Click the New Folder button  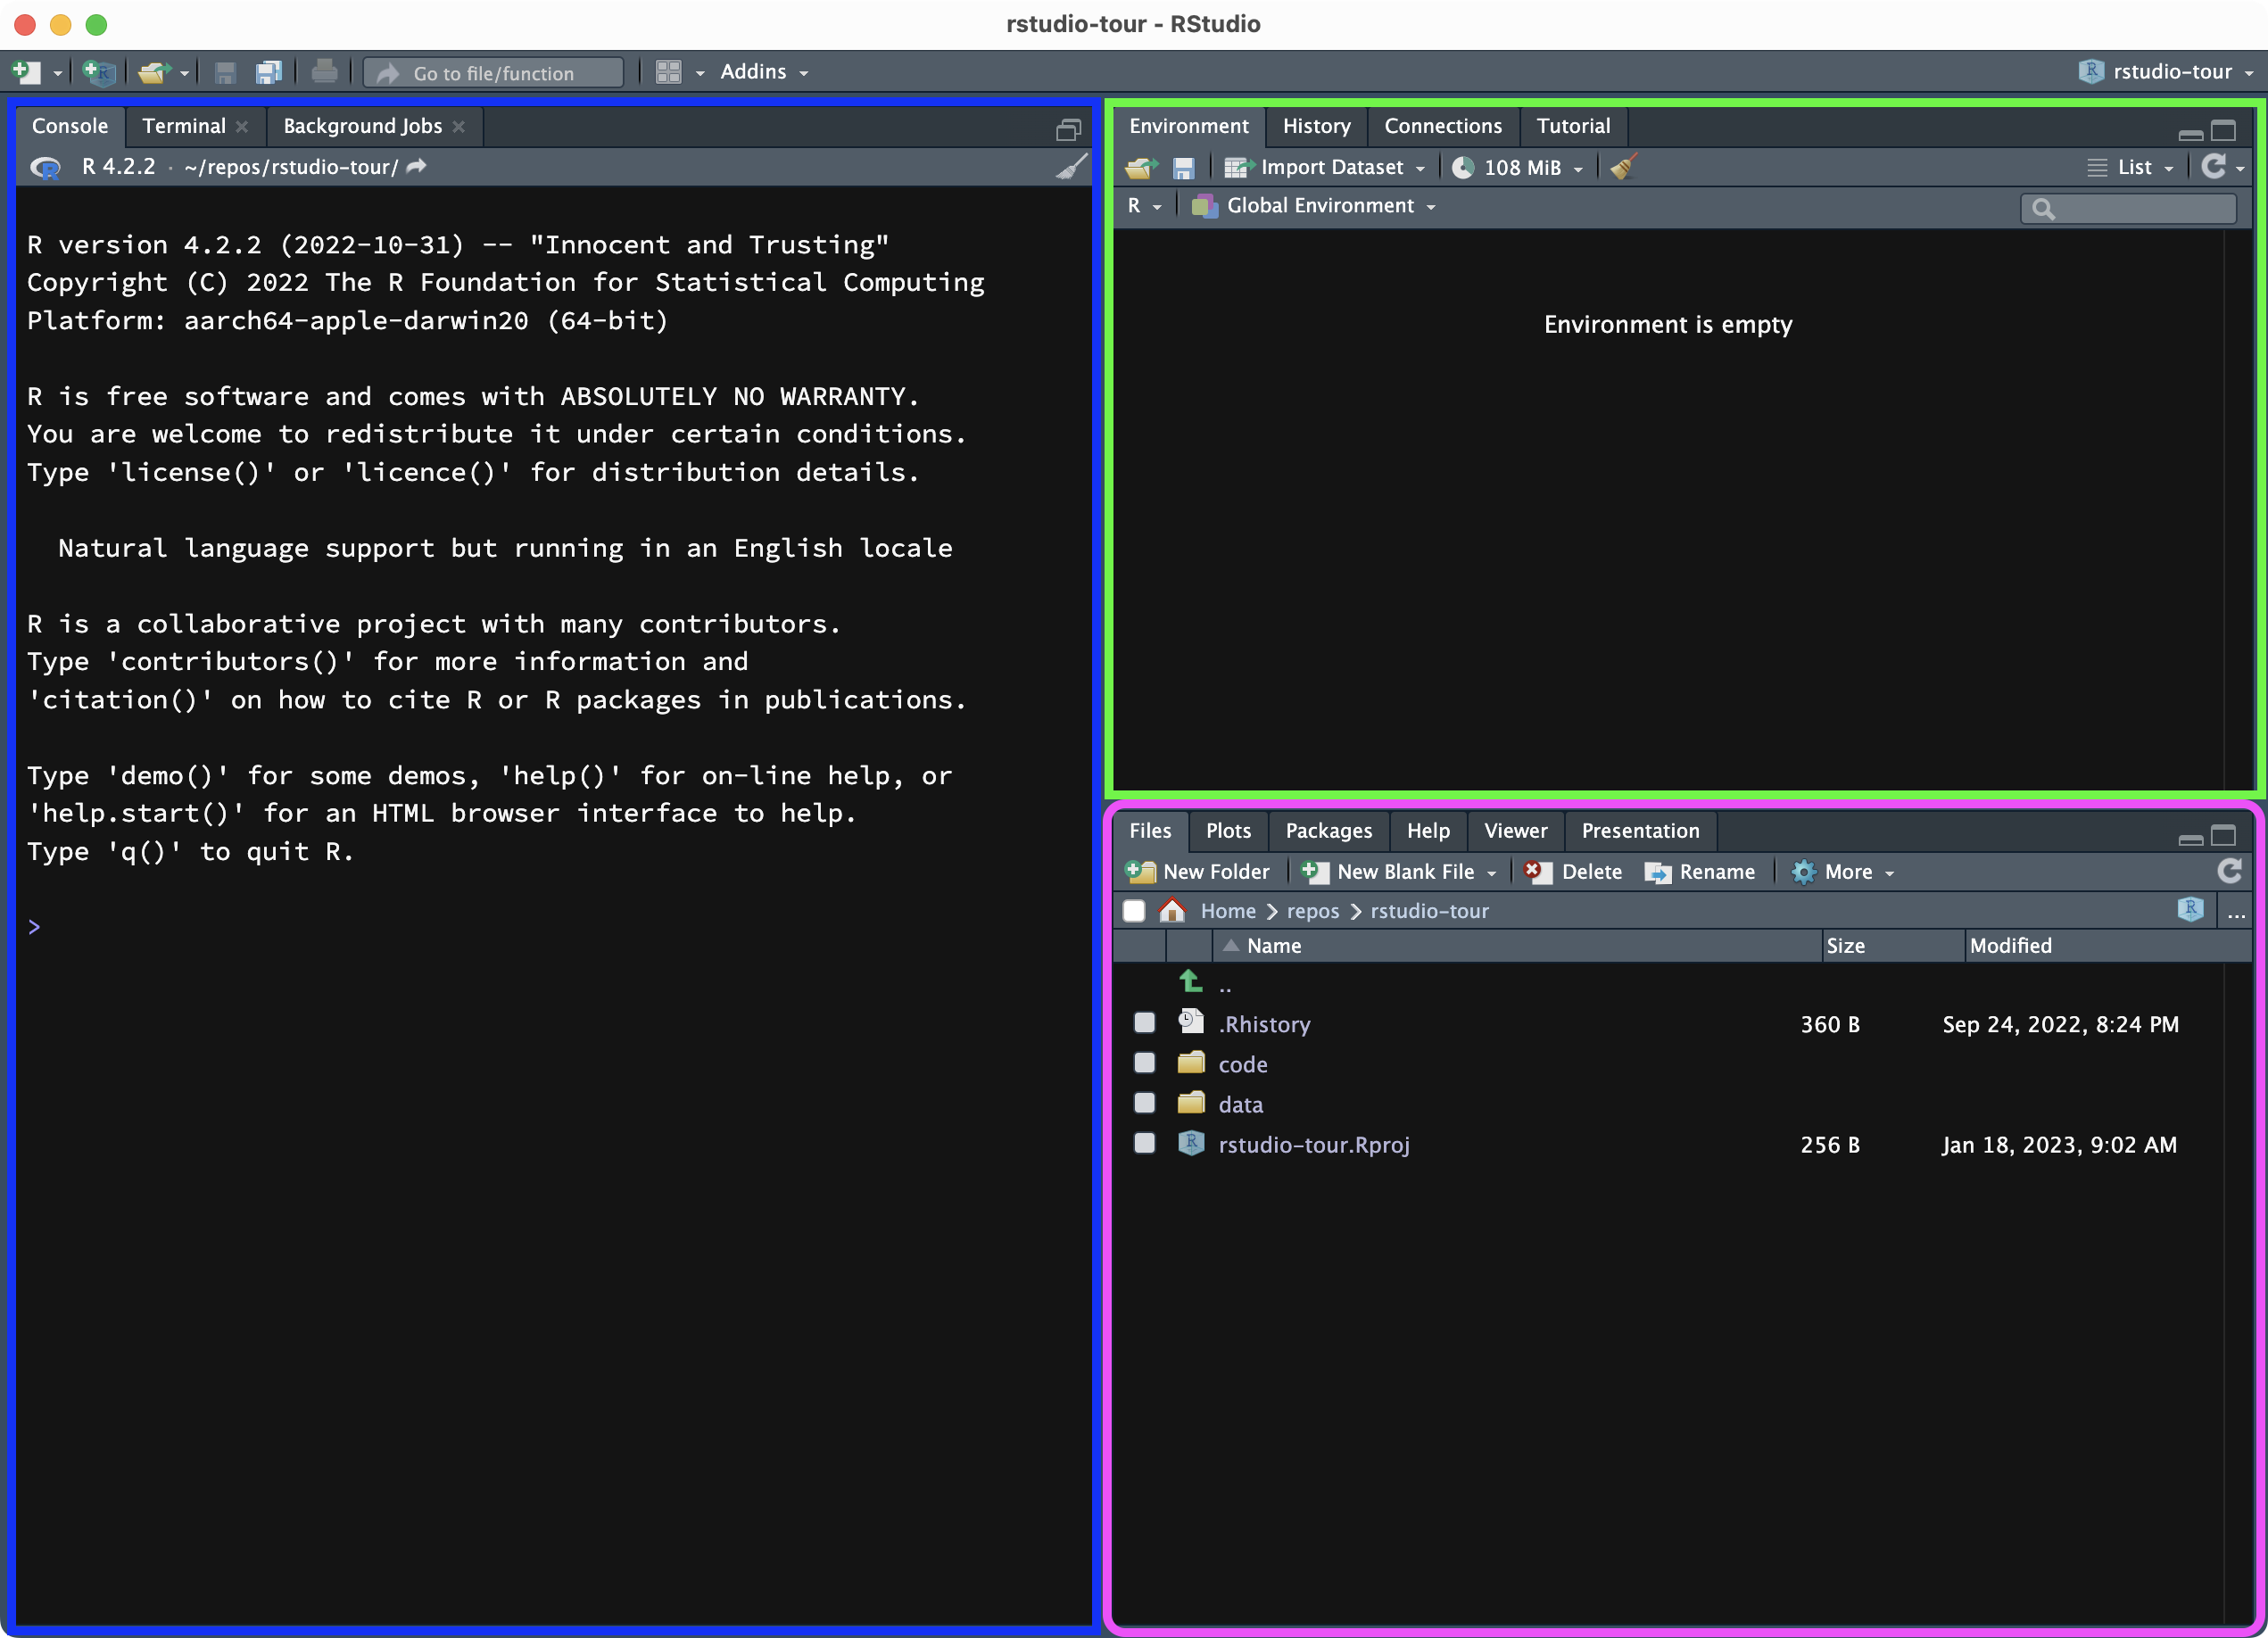click(x=1197, y=872)
